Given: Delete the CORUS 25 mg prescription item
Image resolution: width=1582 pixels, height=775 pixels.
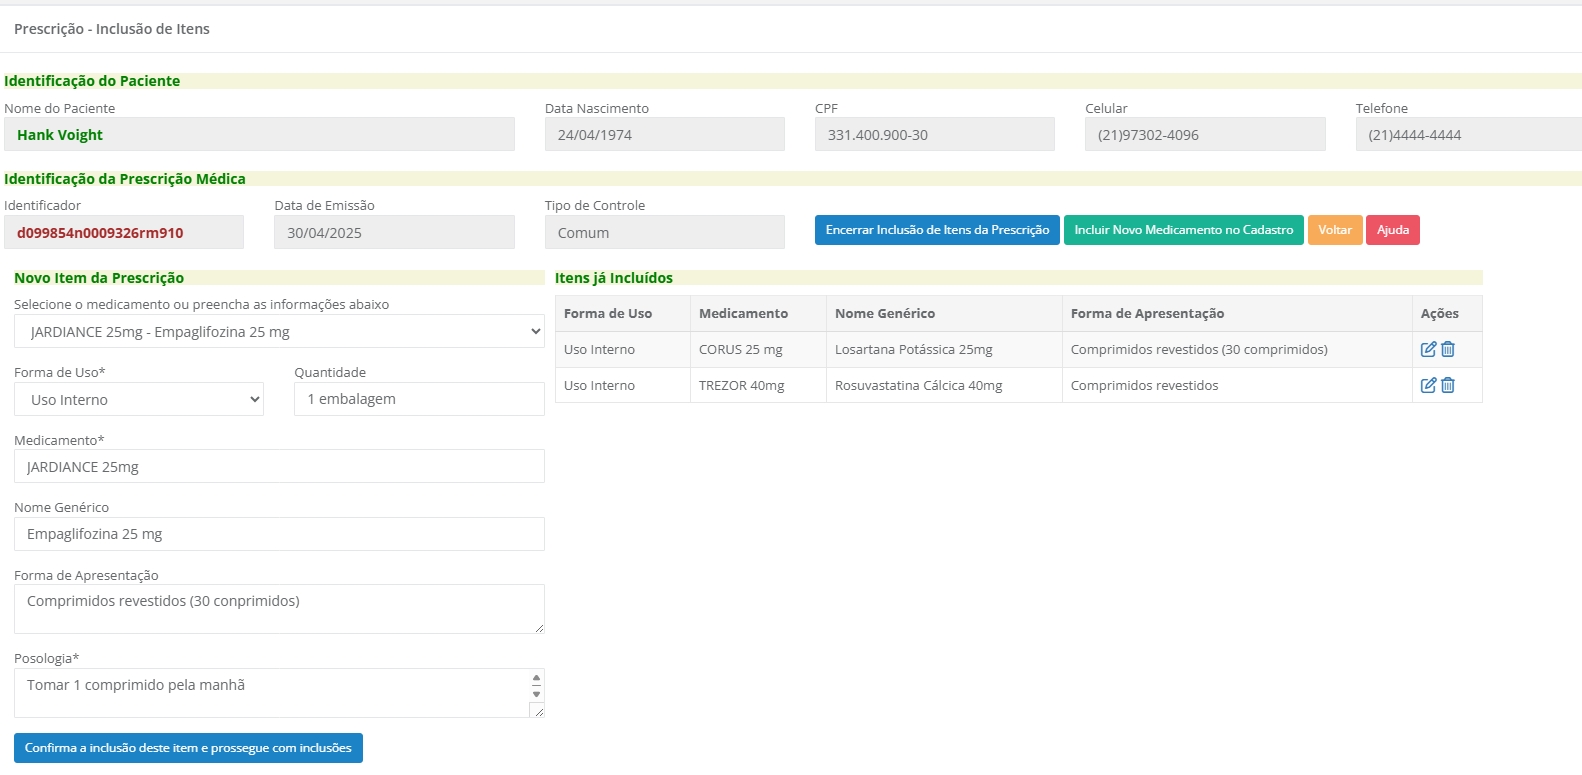Looking at the screenshot, I should (x=1448, y=349).
